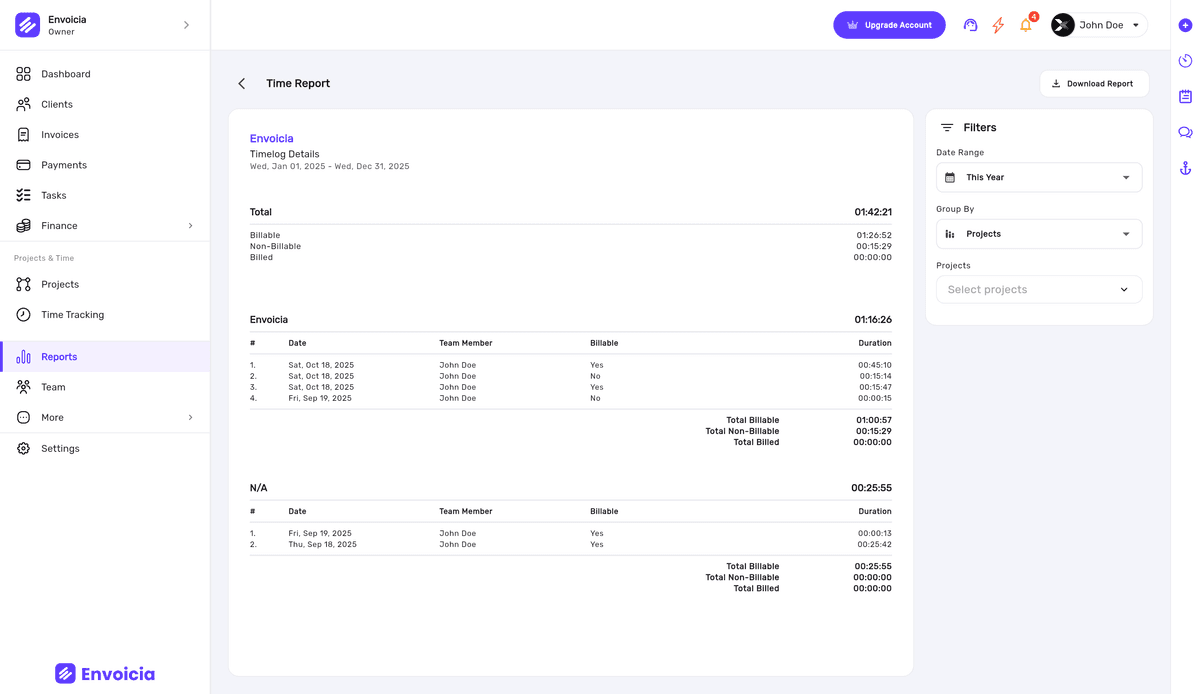The image size is (1200, 694).
Task: Open the notifications bell
Action: (x=1025, y=26)
